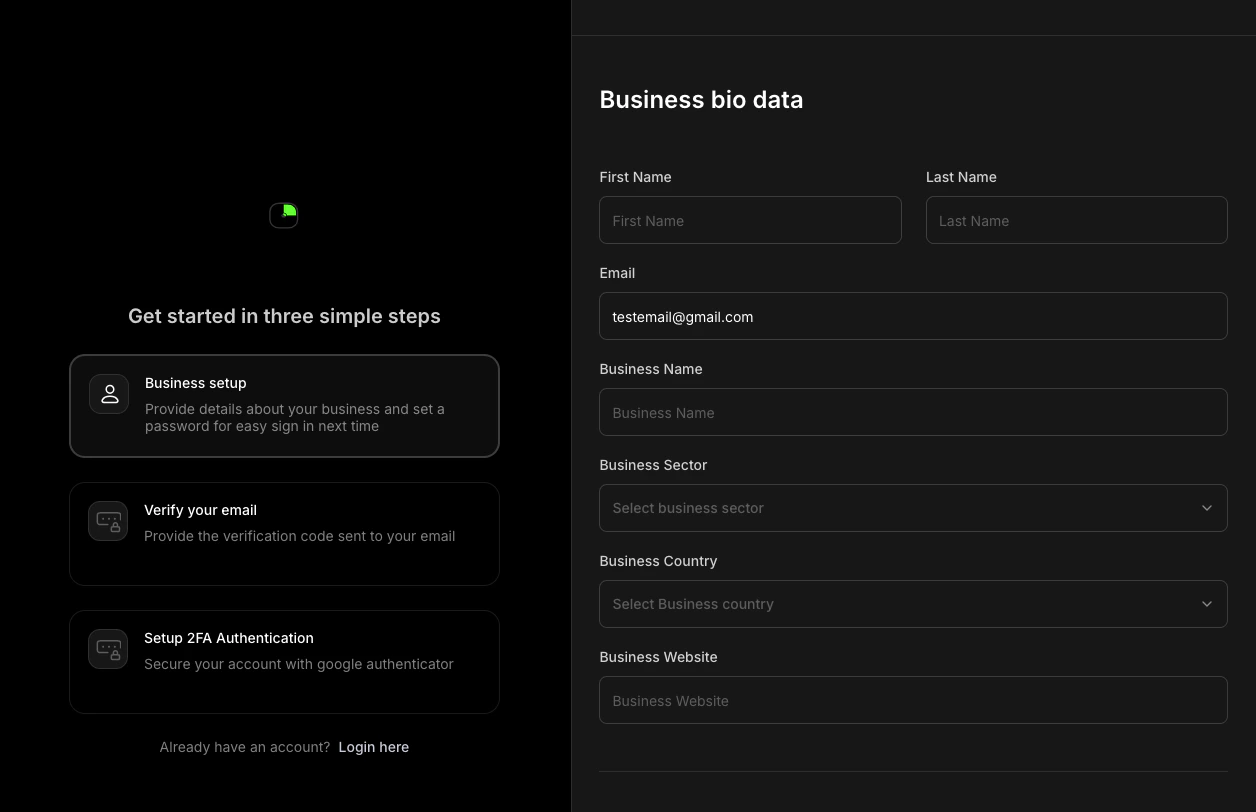Viewport: 1256px width, 812px height.
Task: Click the lock icon on Setup 2FA Authentication card
Action: click(x=108, y=649)
